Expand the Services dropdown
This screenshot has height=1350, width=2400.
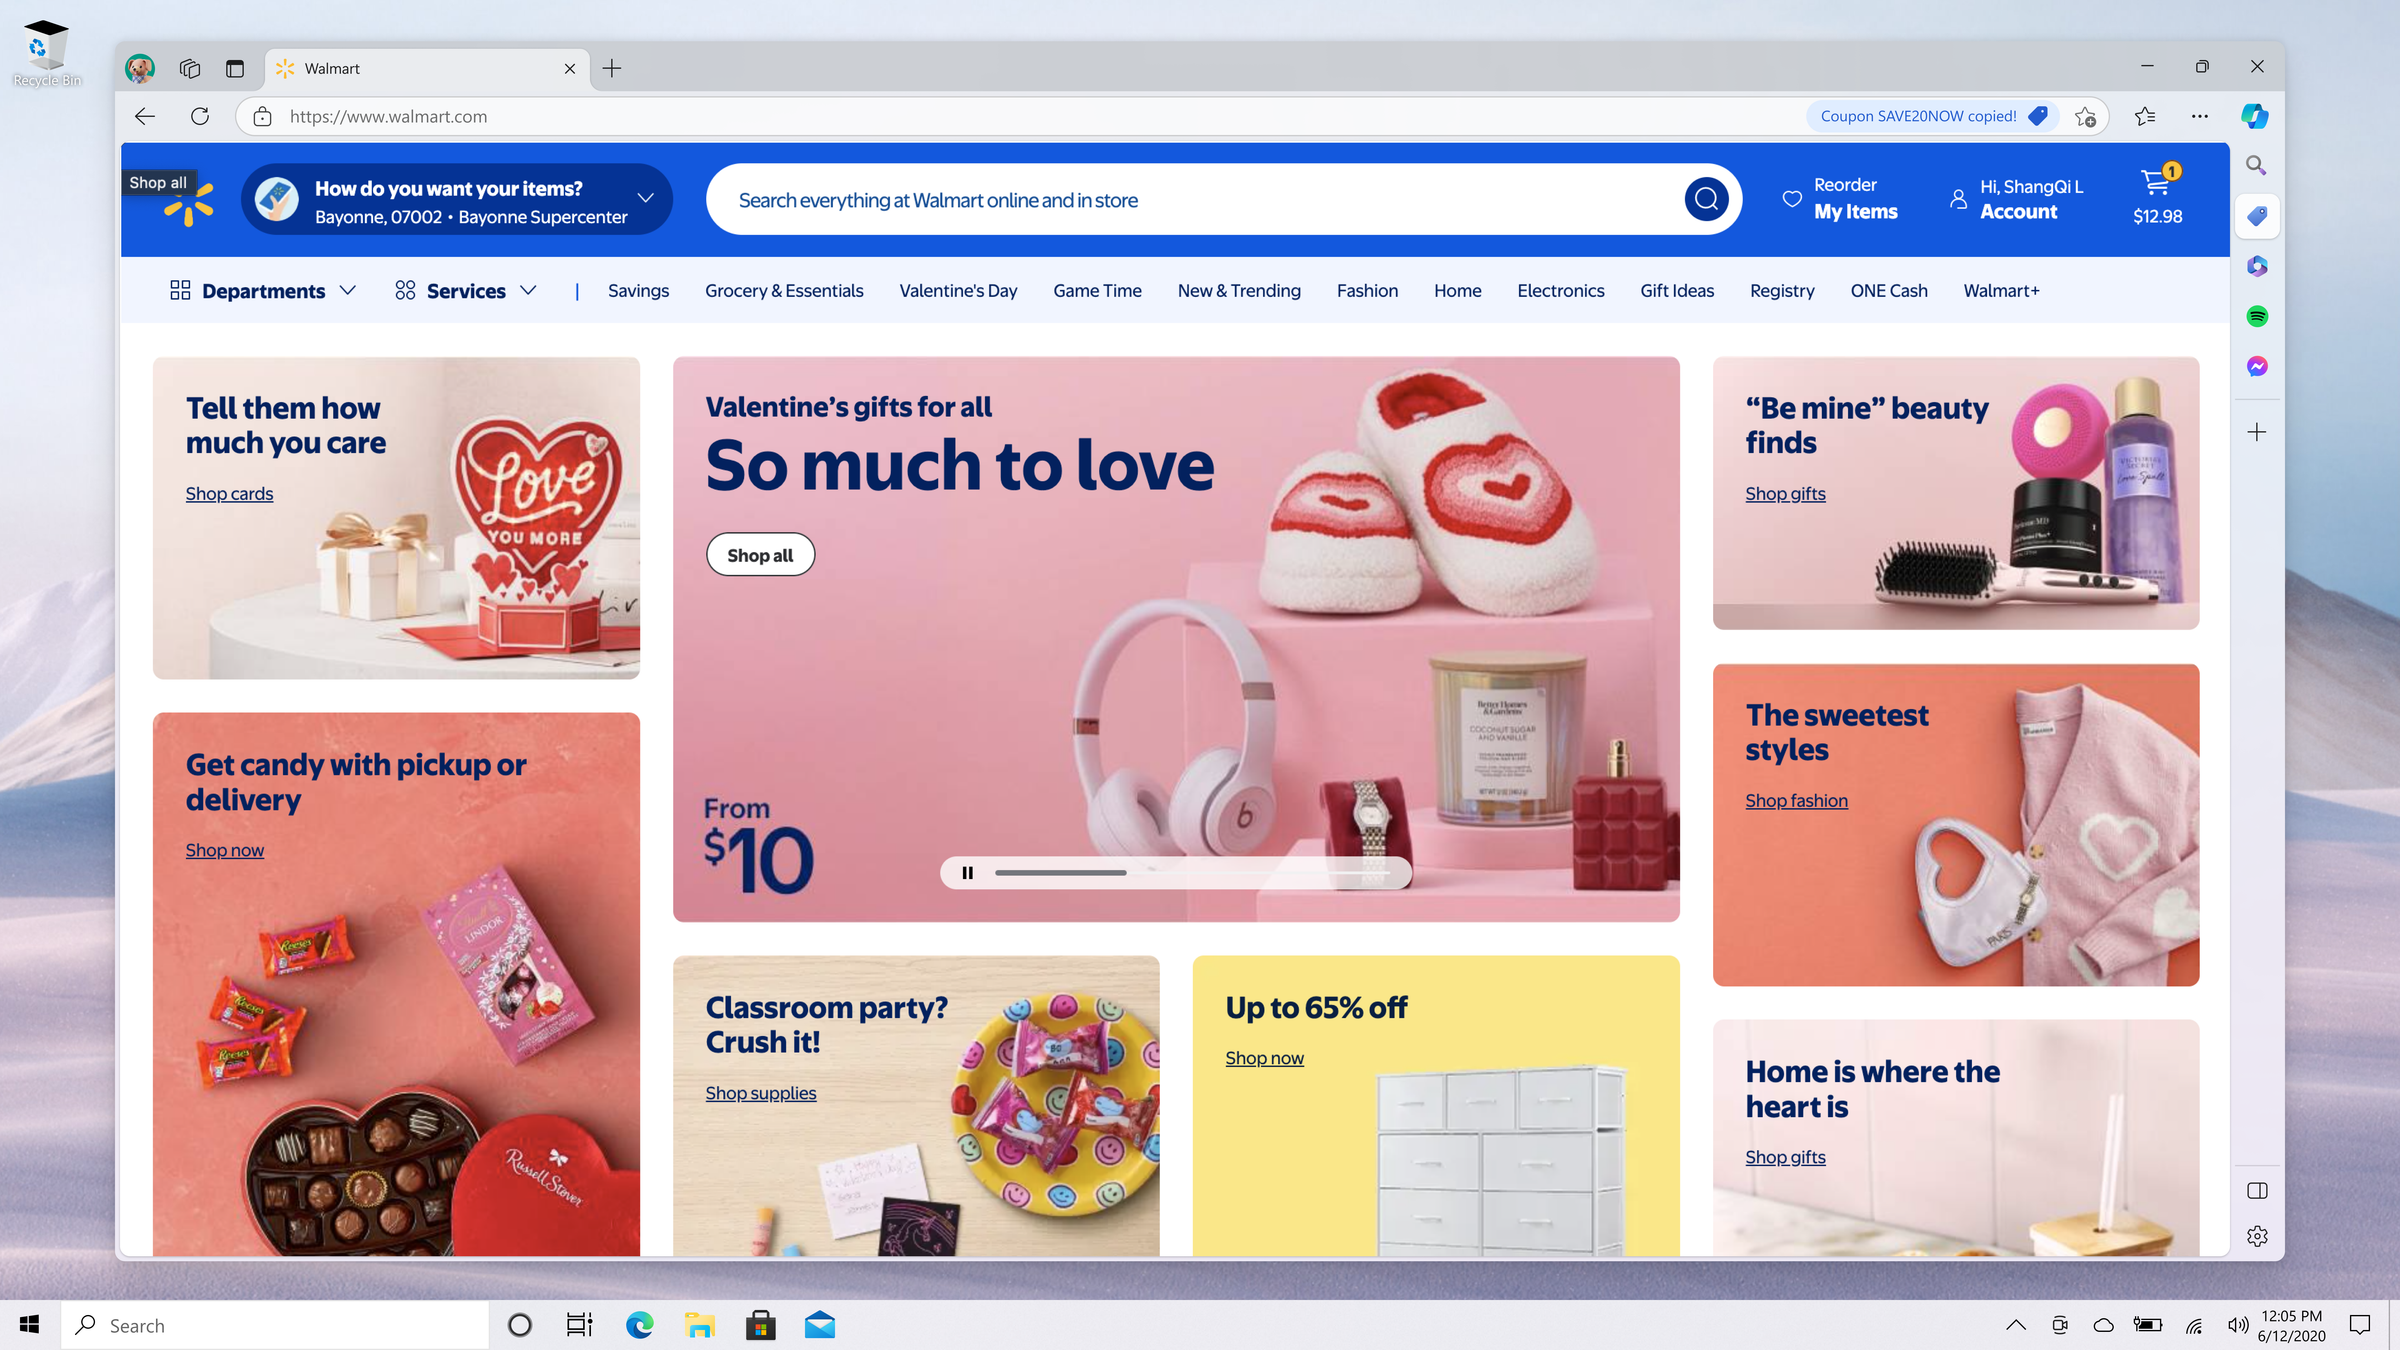[466, 291]
